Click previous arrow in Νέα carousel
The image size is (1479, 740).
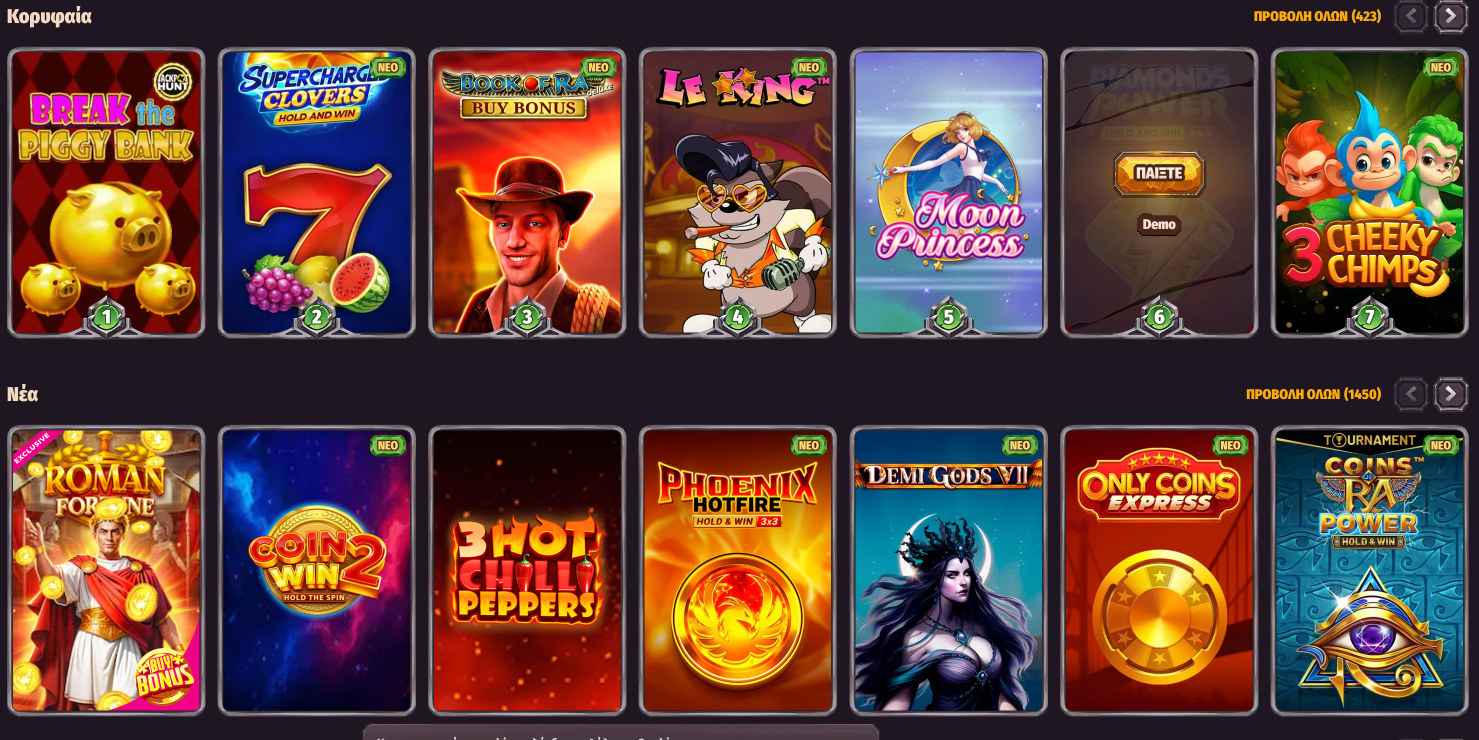(1411, 394)
